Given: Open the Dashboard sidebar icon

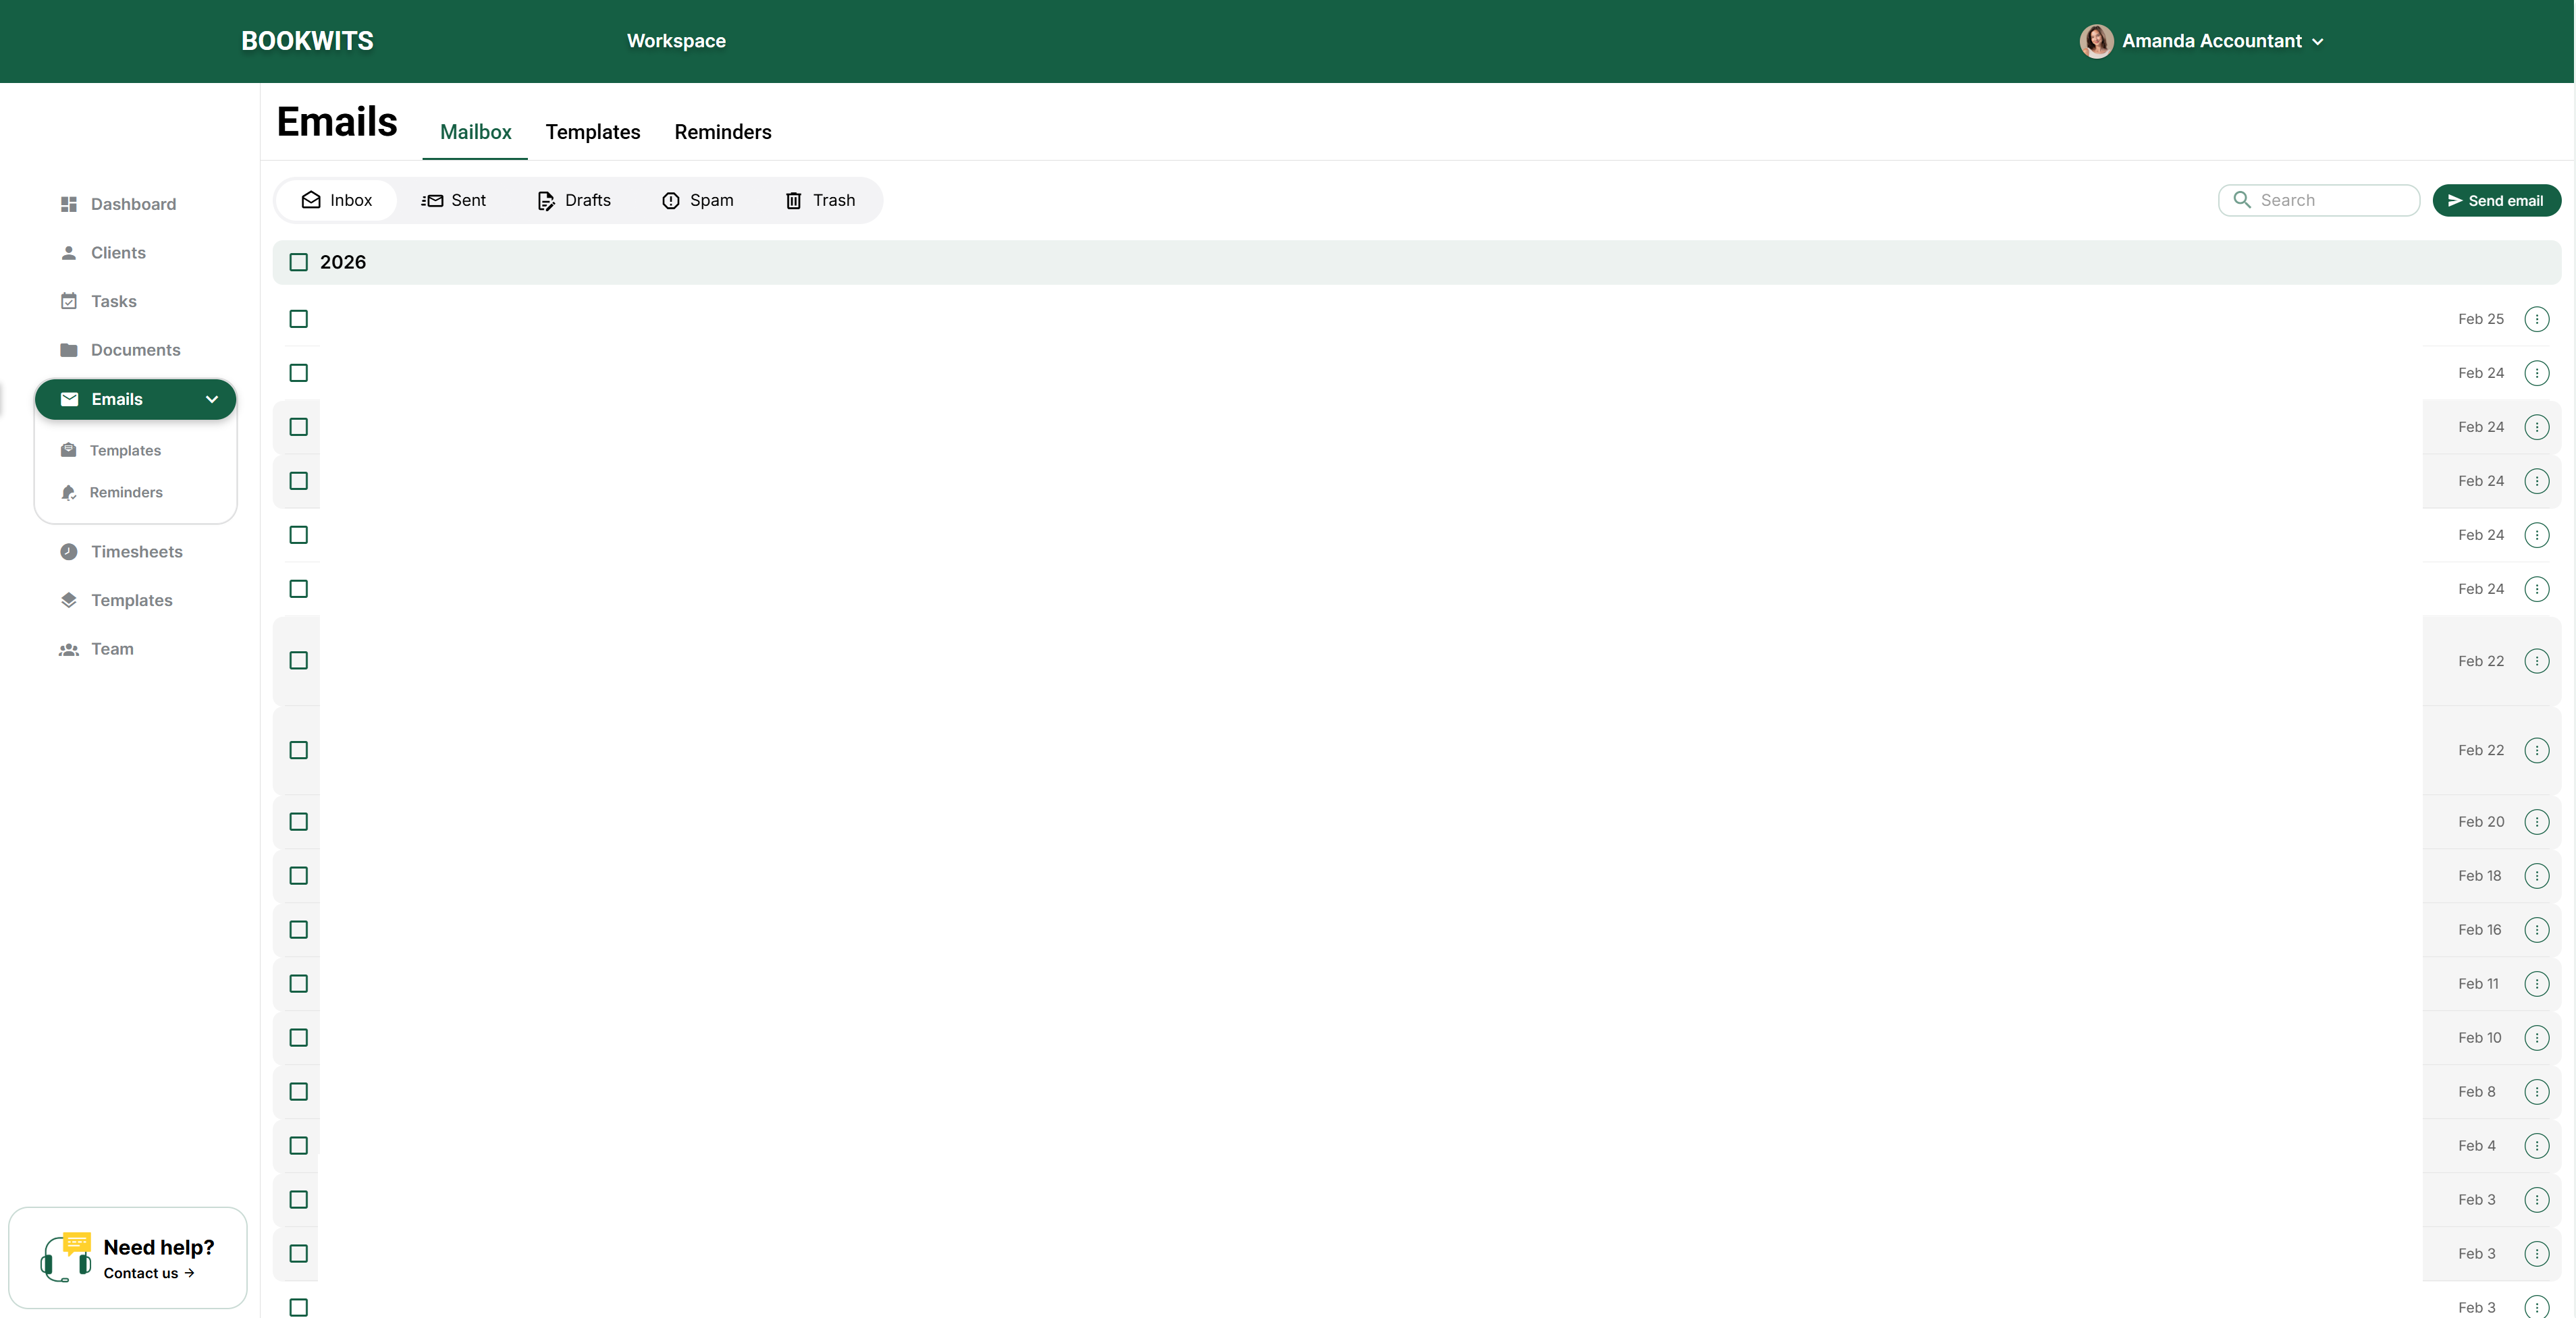Looking at the screenshot, I should click(68, 204).
